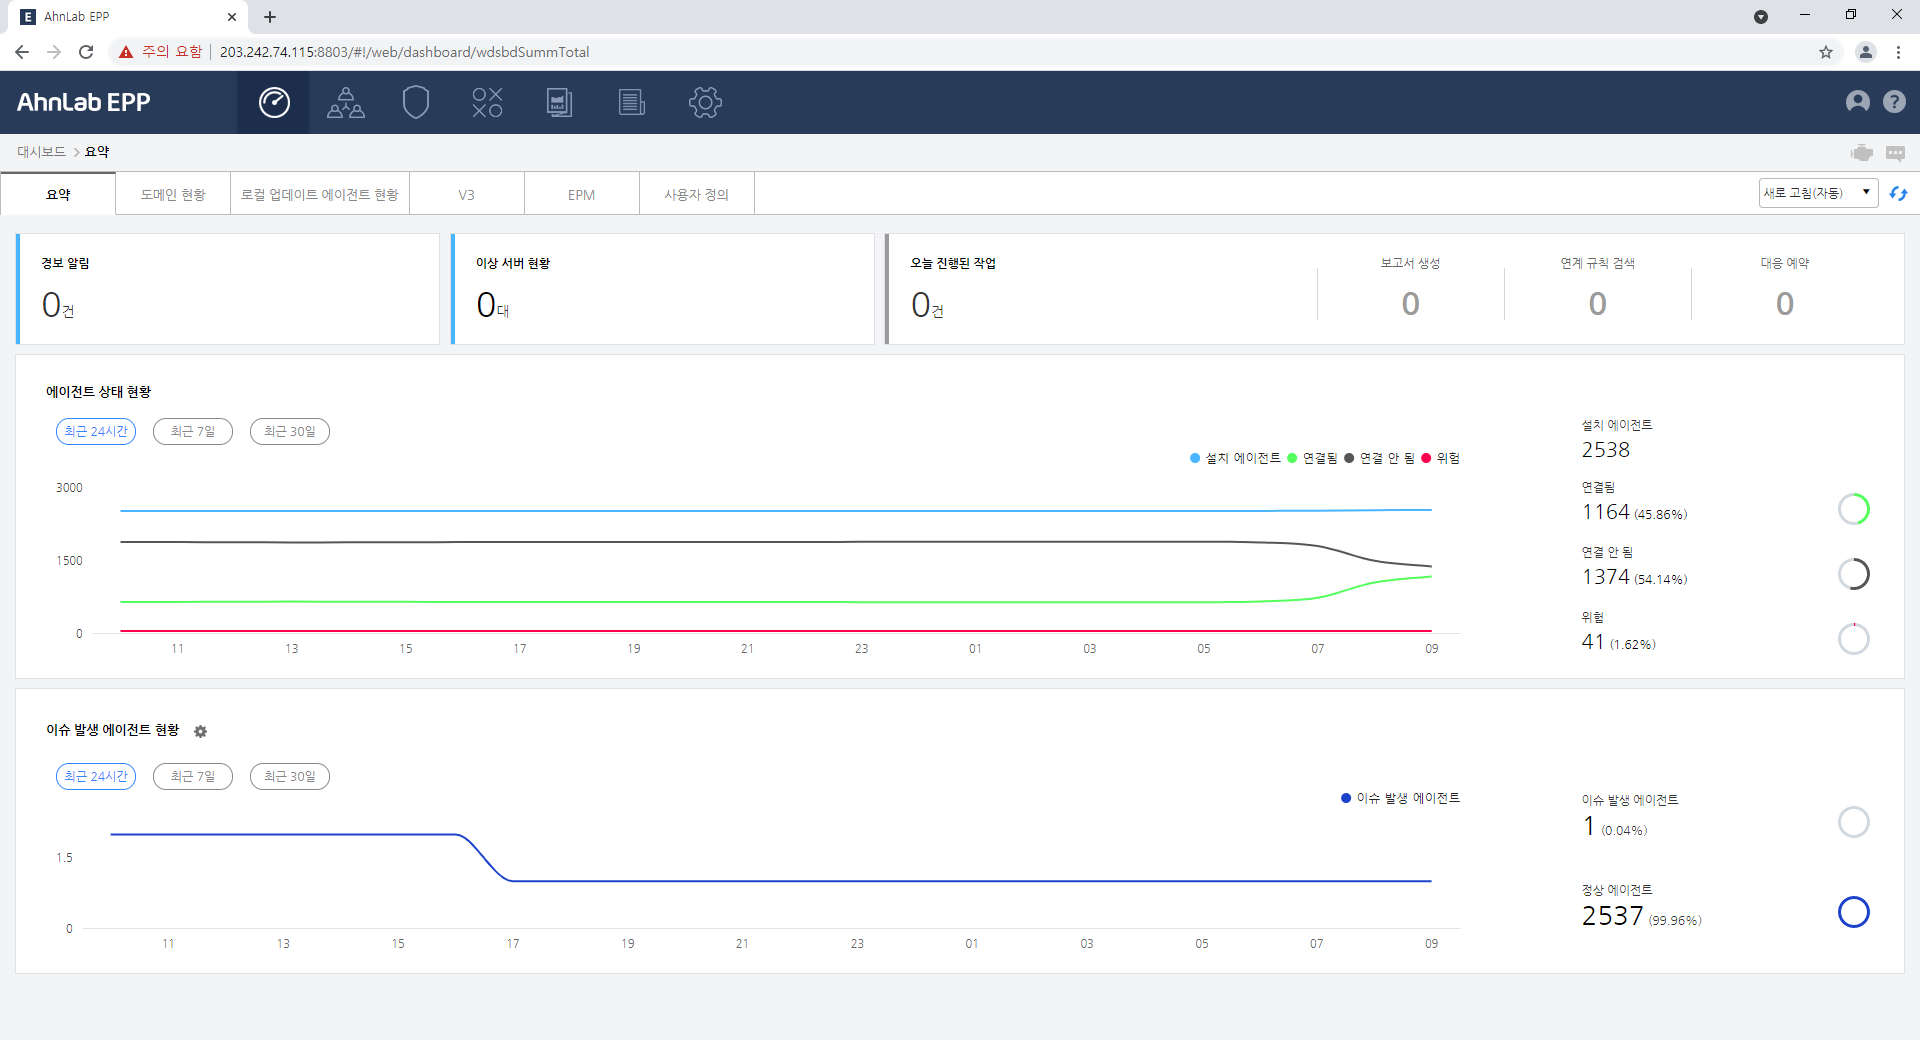Viewport: 1920px width, 1040px height.
Task: Open the dashboard gauge icon in navbar
Action: [274, 102]
